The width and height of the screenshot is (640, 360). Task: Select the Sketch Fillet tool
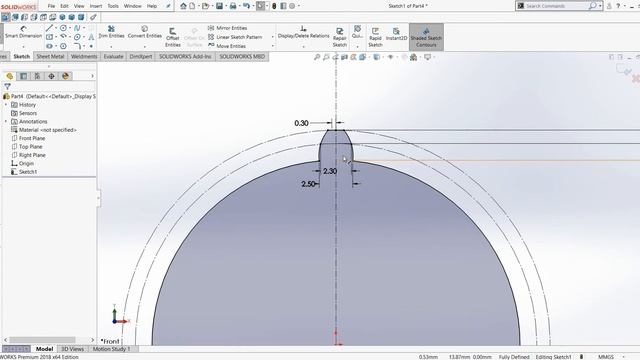[77, 46]
